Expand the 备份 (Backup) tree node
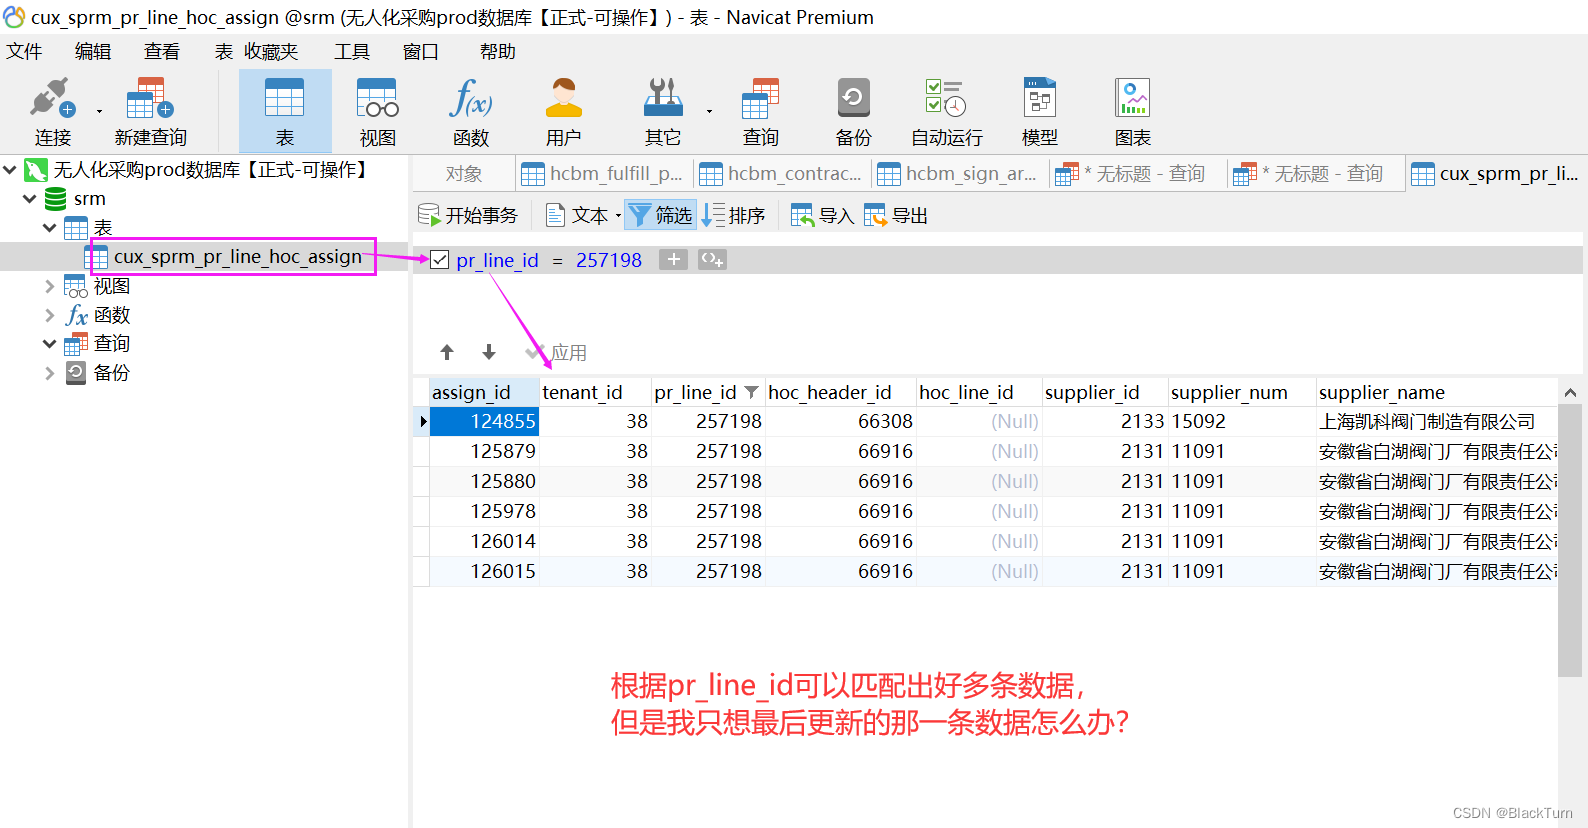This screenshot has height=828, width=1588. coord(50,373)
